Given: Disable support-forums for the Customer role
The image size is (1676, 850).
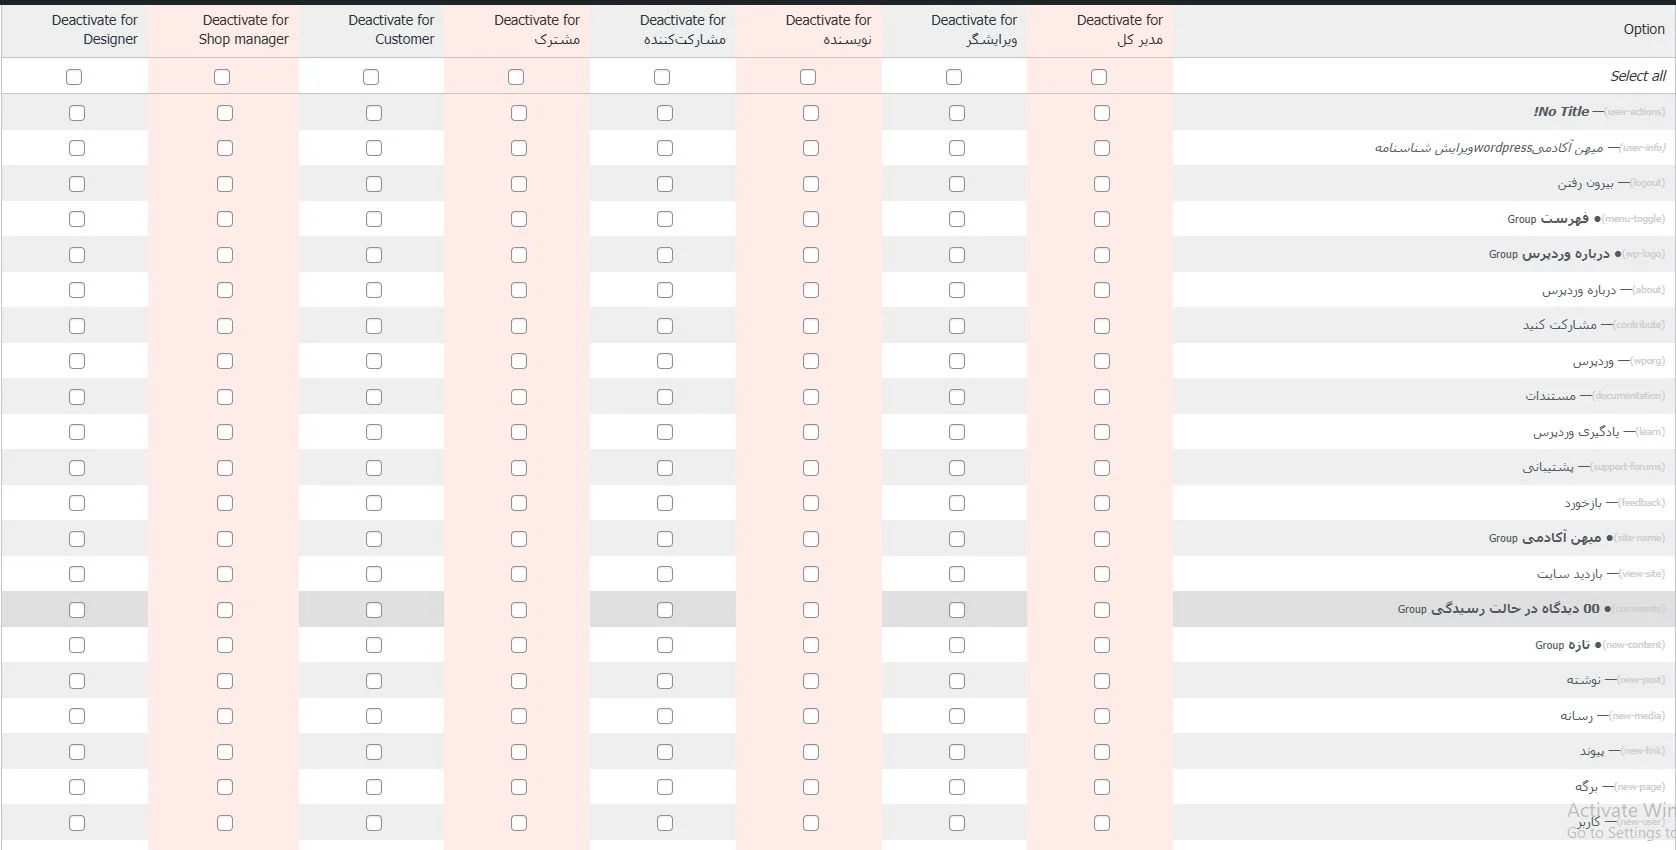Looking at the screenshot, I should pyautogui.click(x=374, y=467).
